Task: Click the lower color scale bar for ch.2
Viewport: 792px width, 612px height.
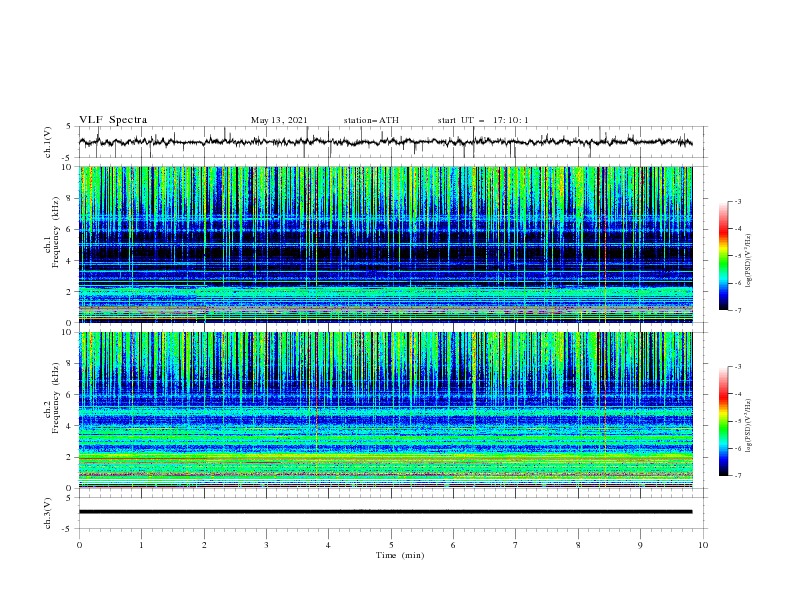Action: 723,421
